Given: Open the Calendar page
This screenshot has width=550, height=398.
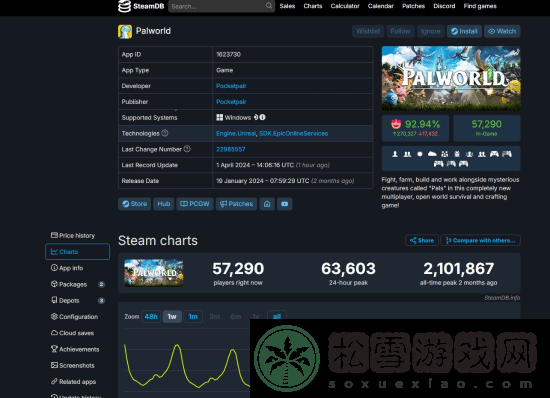Looking at the screenshot, I should 381,6.
